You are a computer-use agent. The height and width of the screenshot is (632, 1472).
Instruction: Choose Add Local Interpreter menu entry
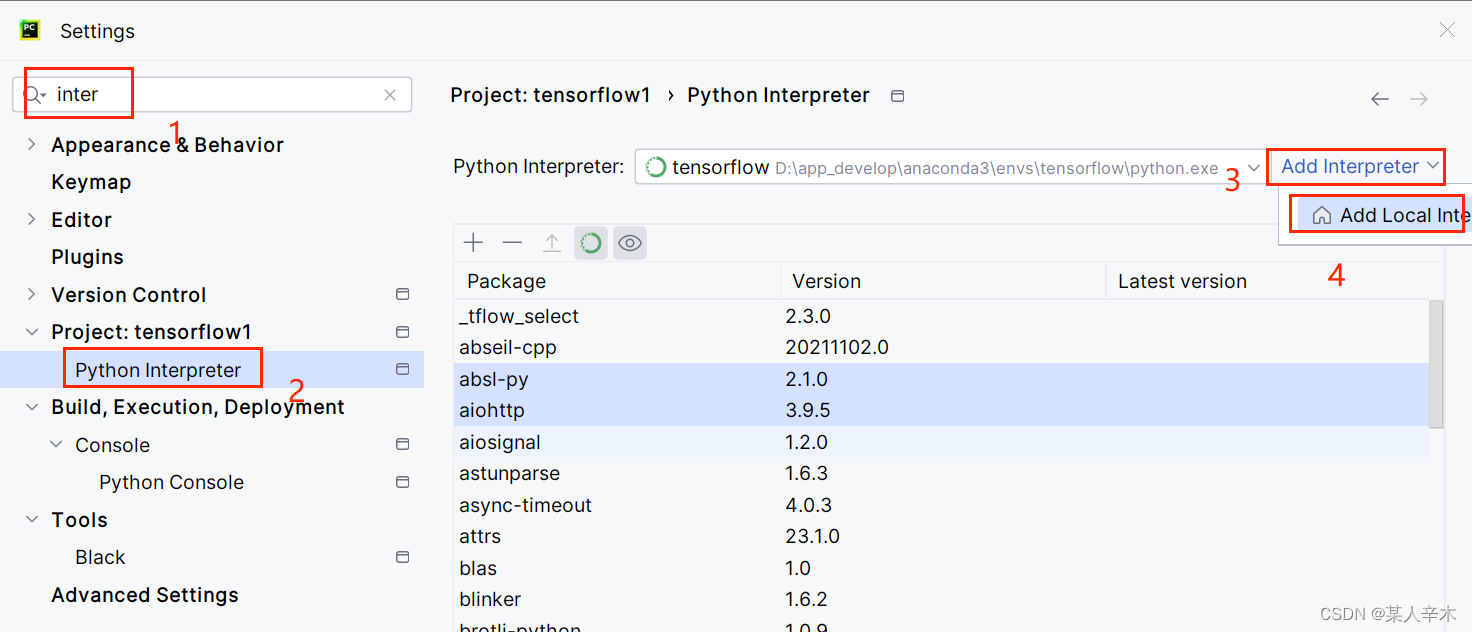pos(1390,215)
